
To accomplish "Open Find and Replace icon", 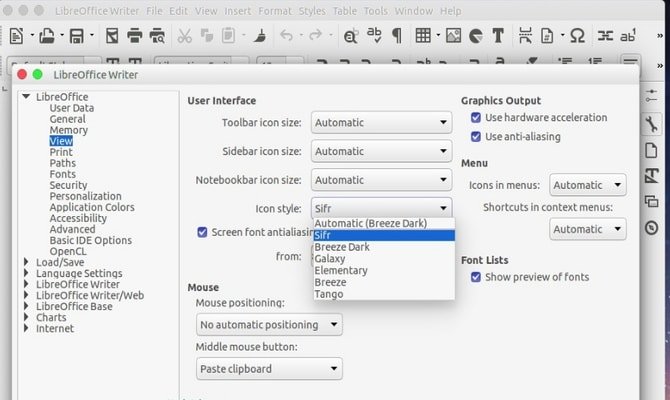I will (x=350, y=37).
